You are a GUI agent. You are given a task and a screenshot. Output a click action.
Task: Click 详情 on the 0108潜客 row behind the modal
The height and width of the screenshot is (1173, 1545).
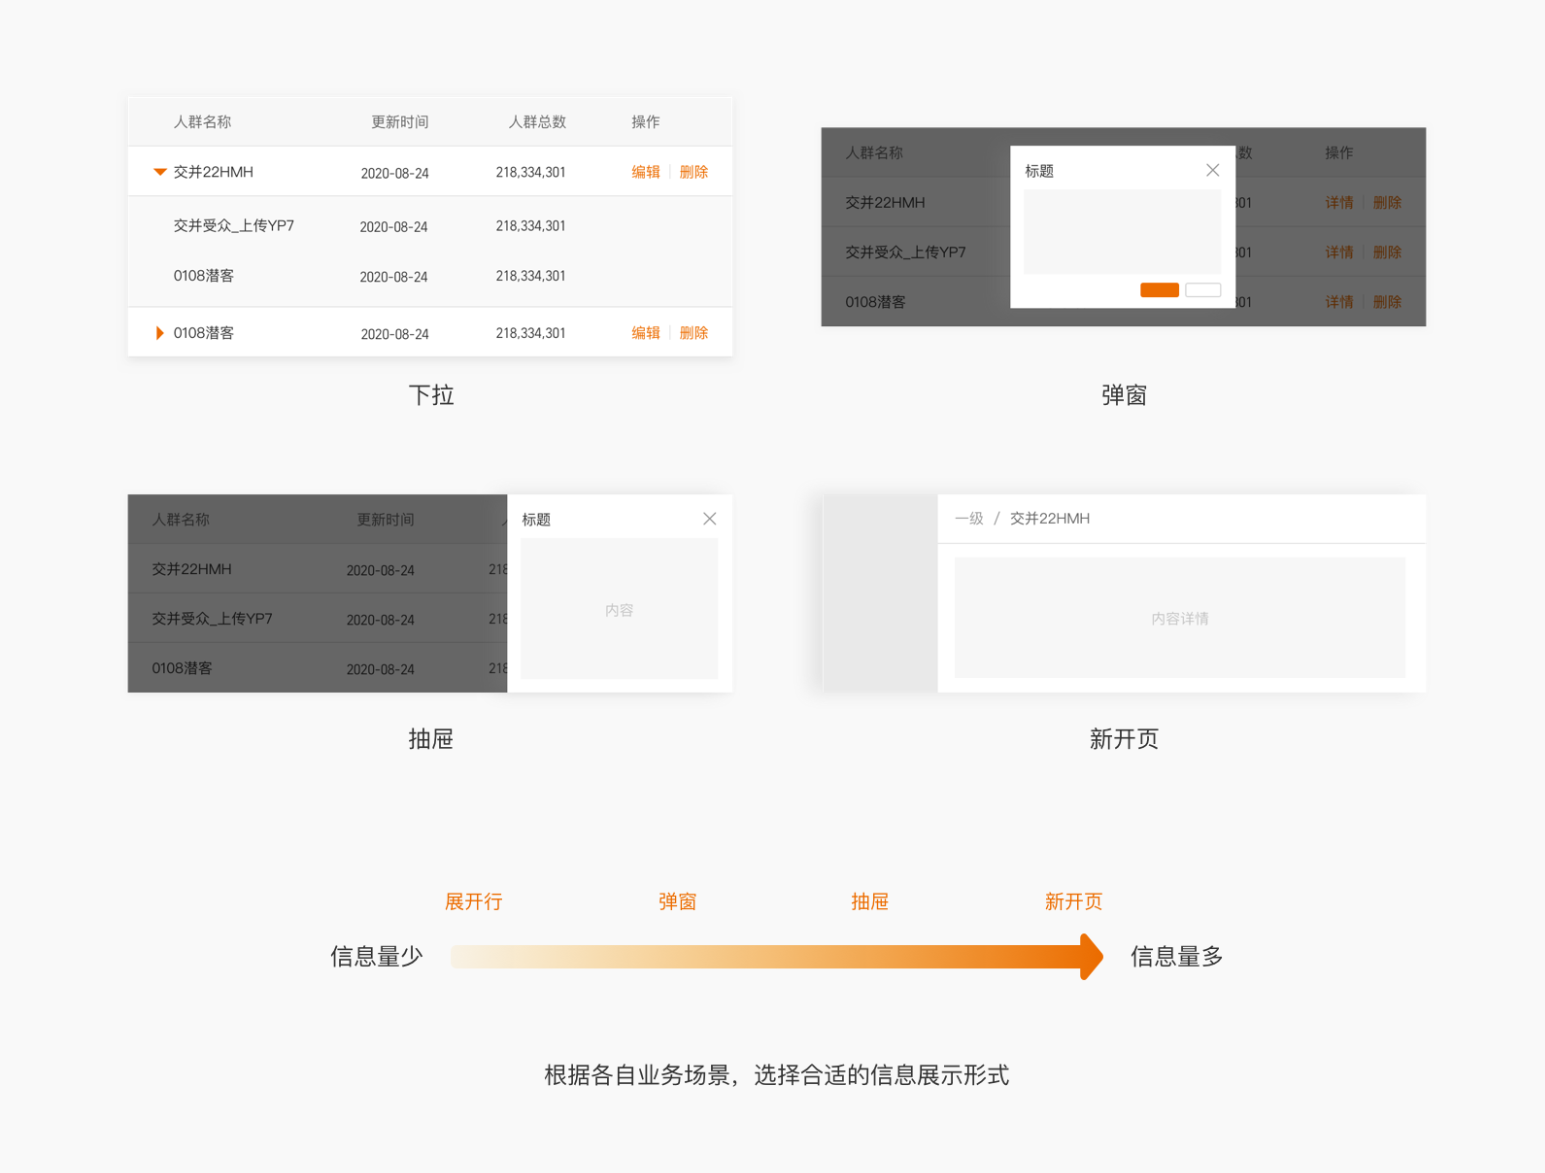pyautogui.click(x=1339, y=301)
